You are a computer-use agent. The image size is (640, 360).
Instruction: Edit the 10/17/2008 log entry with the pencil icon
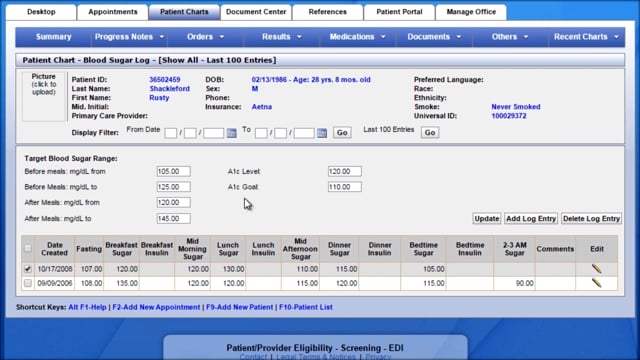click(x=596, y=269)
